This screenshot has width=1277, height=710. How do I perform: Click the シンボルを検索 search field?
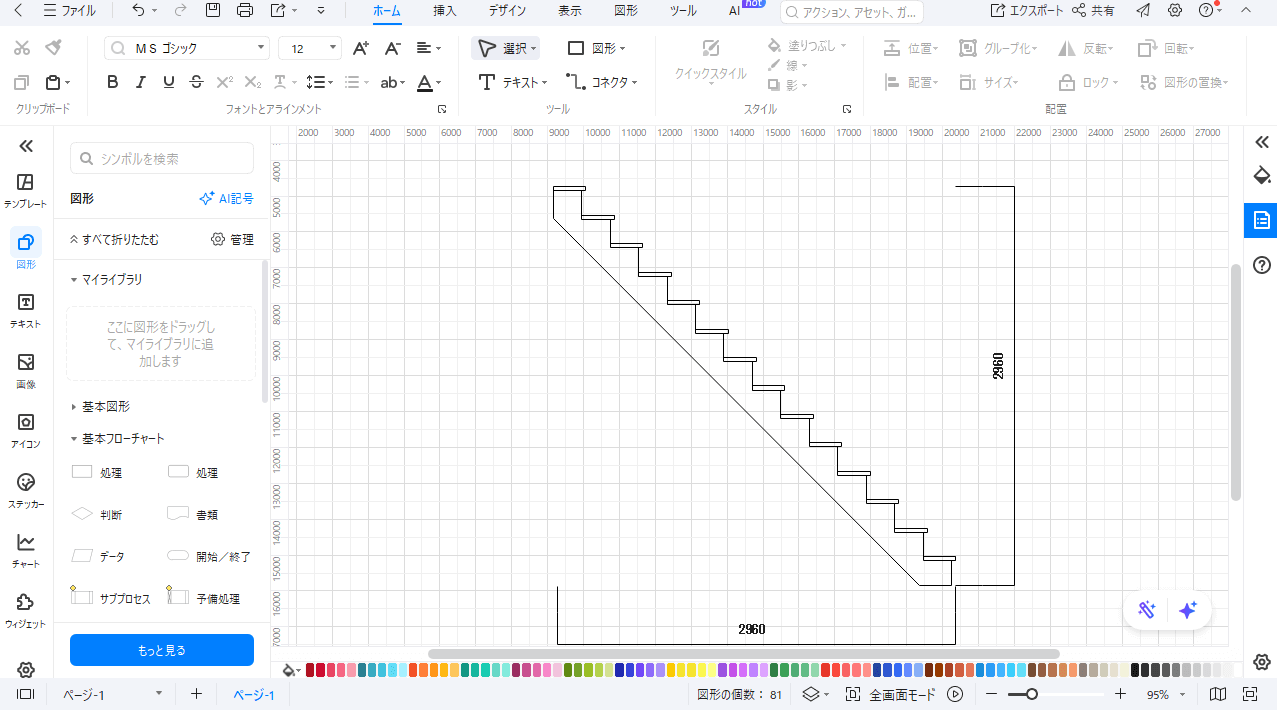click(x=162, y=158)
